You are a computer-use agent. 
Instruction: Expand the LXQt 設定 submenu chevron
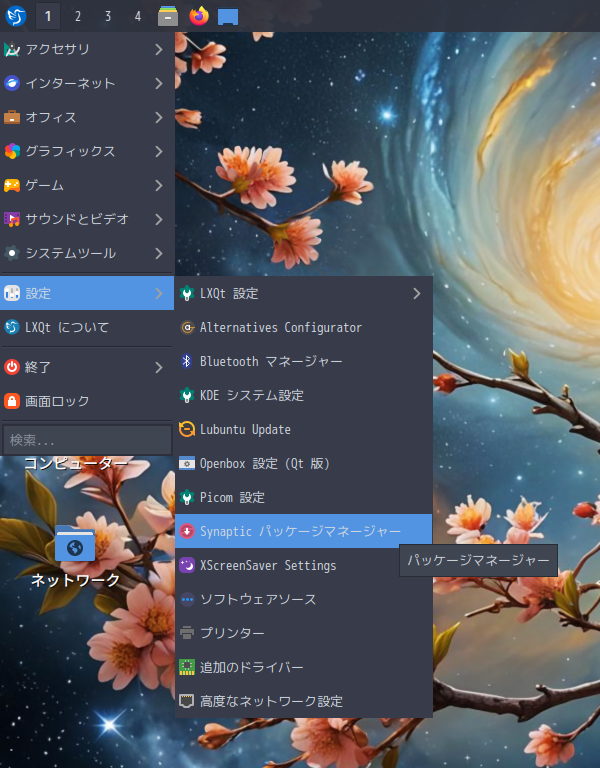tap(417, 293)
